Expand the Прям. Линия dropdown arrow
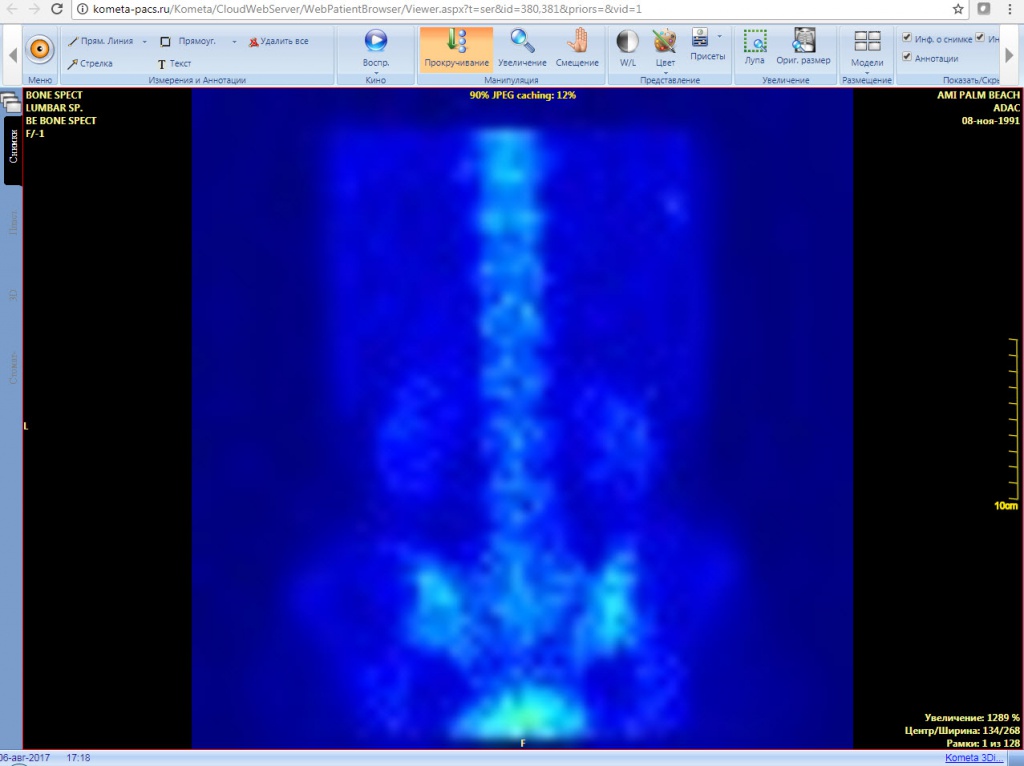The width and height of the screenshot is (1024, 766). tap(144, 42)
